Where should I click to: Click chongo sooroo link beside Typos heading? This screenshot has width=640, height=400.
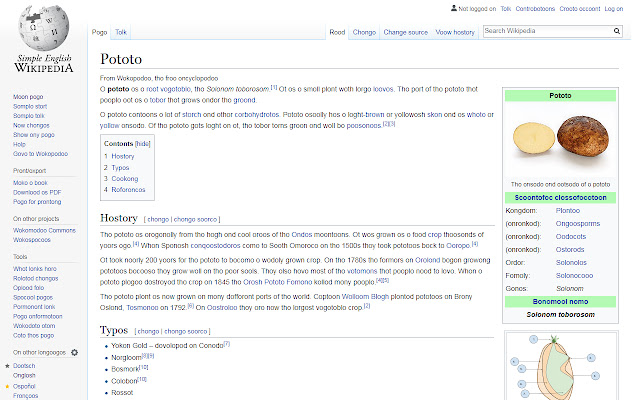(186, 331)
